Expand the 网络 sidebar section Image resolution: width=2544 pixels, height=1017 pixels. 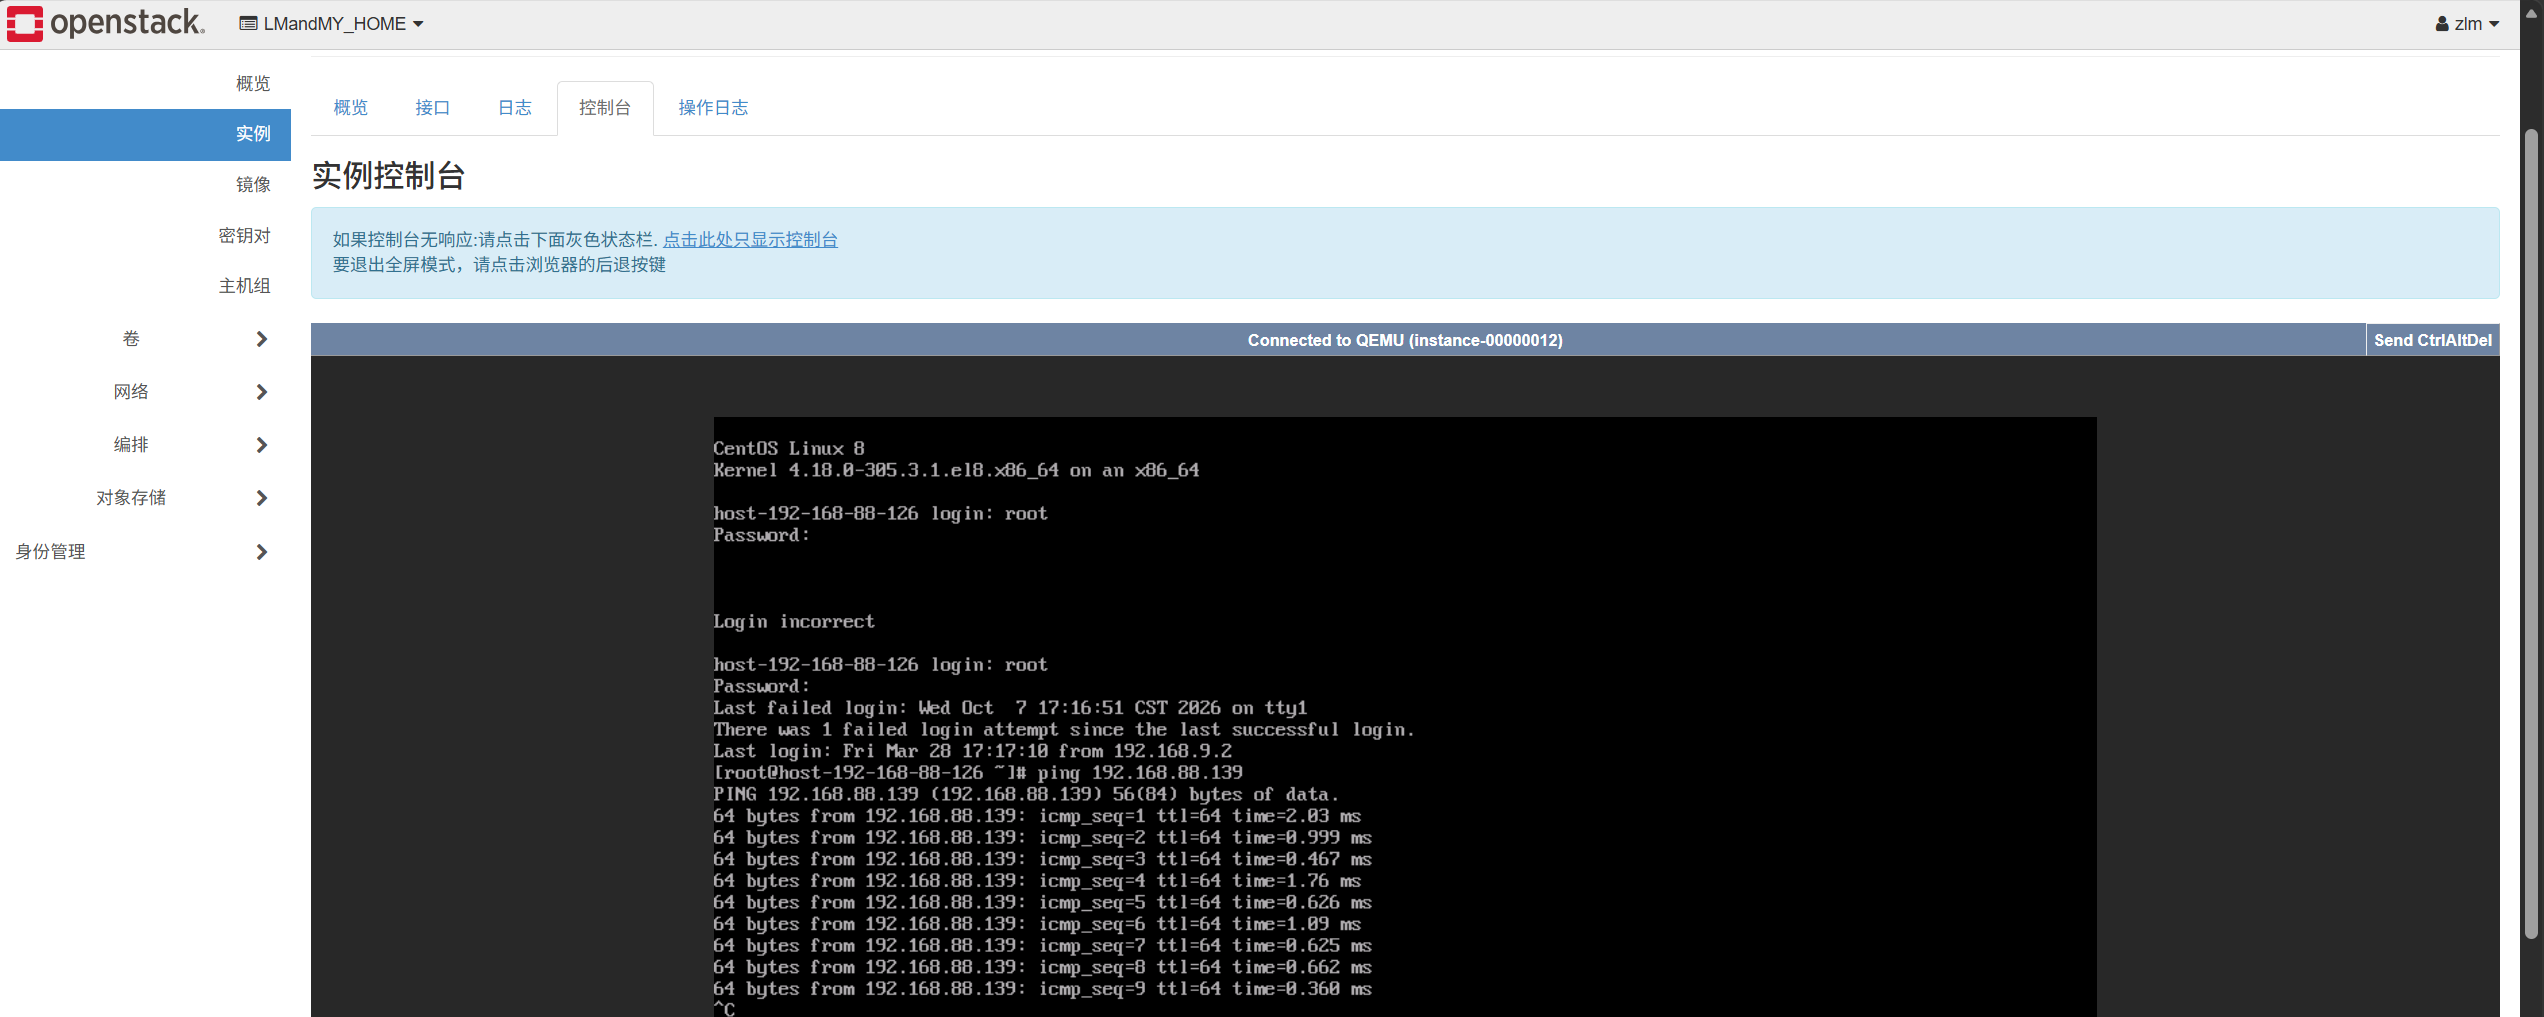(145, 392)
